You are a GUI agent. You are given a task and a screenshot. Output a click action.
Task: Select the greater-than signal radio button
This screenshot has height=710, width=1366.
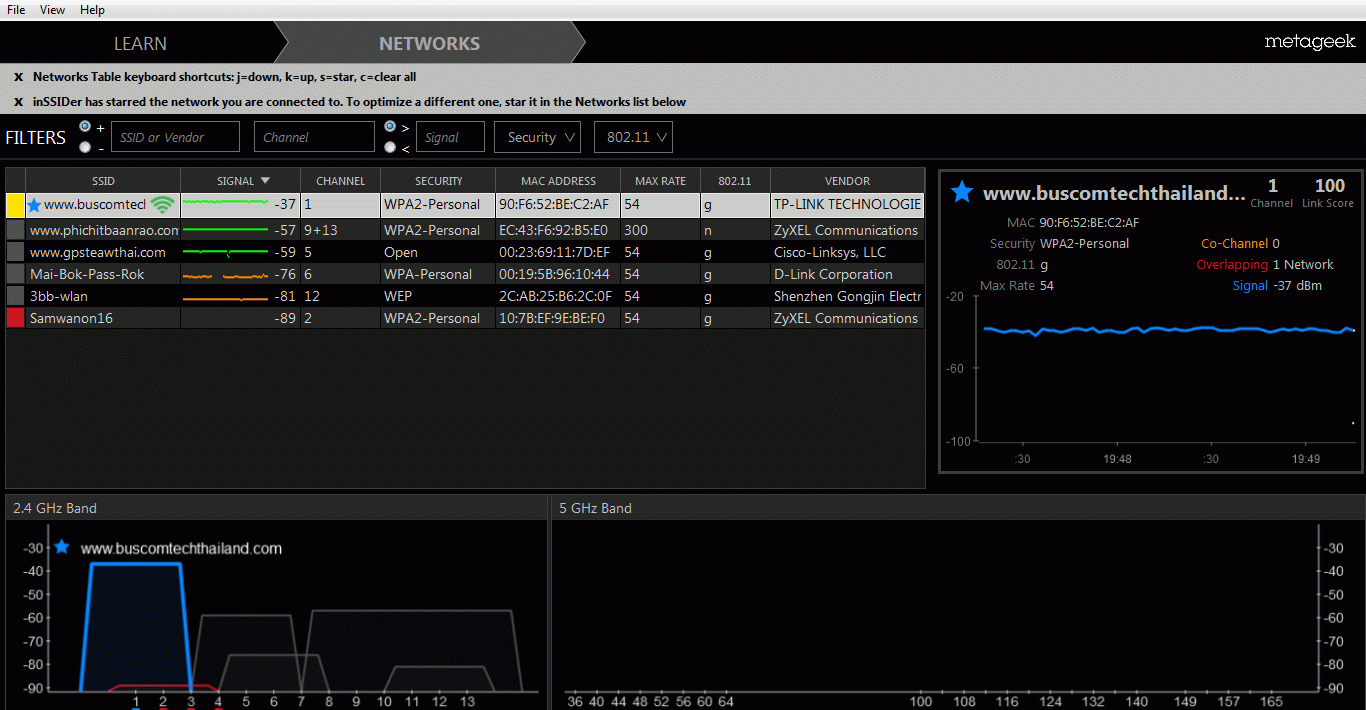pos(390,127)
